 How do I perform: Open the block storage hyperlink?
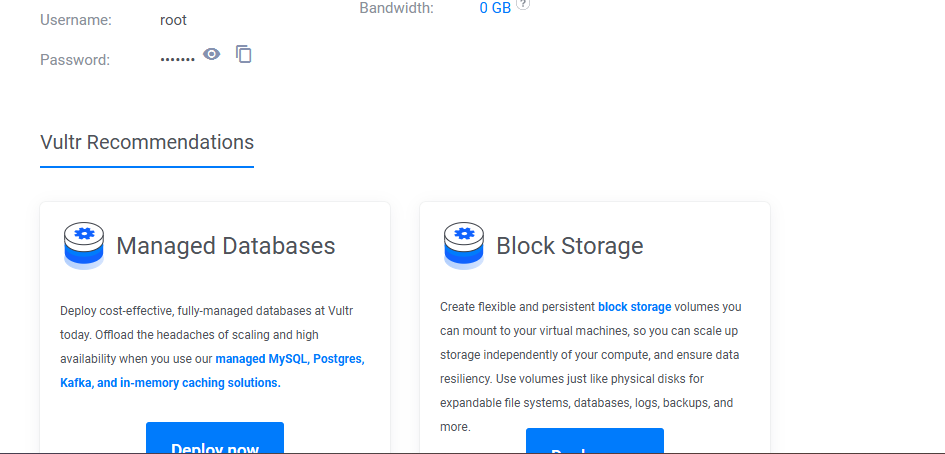click(x=635, y=307)
